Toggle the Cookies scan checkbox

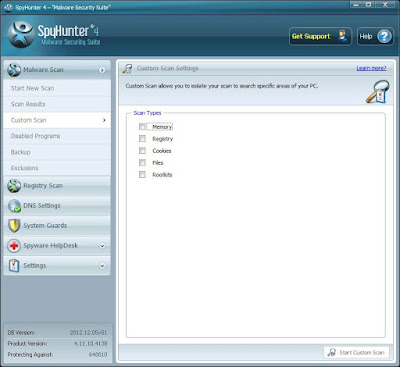(x=142, y=151)
